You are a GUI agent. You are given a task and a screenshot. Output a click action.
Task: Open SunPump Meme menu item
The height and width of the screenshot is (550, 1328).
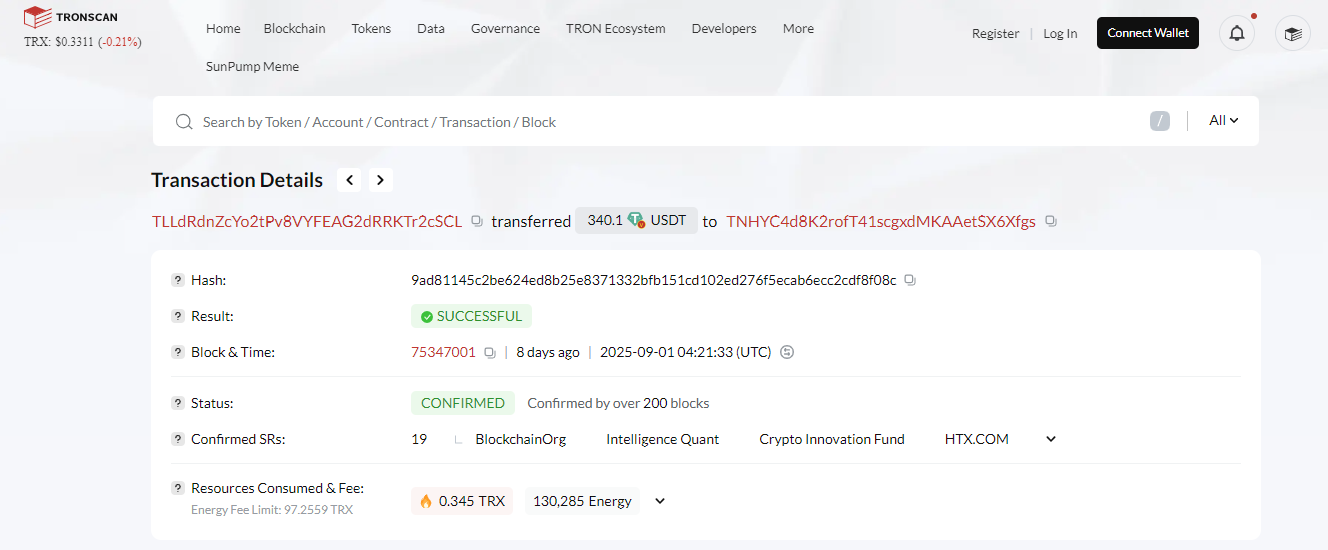pyautogui.click(x=252, y=66)
